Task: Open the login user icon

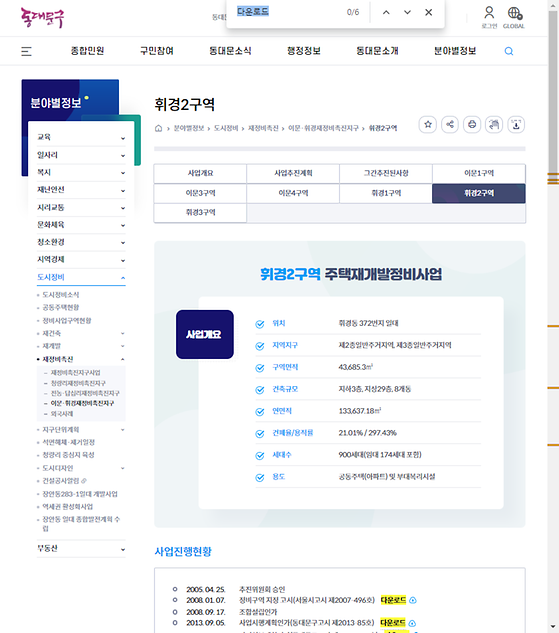Action: pos(489,13)
